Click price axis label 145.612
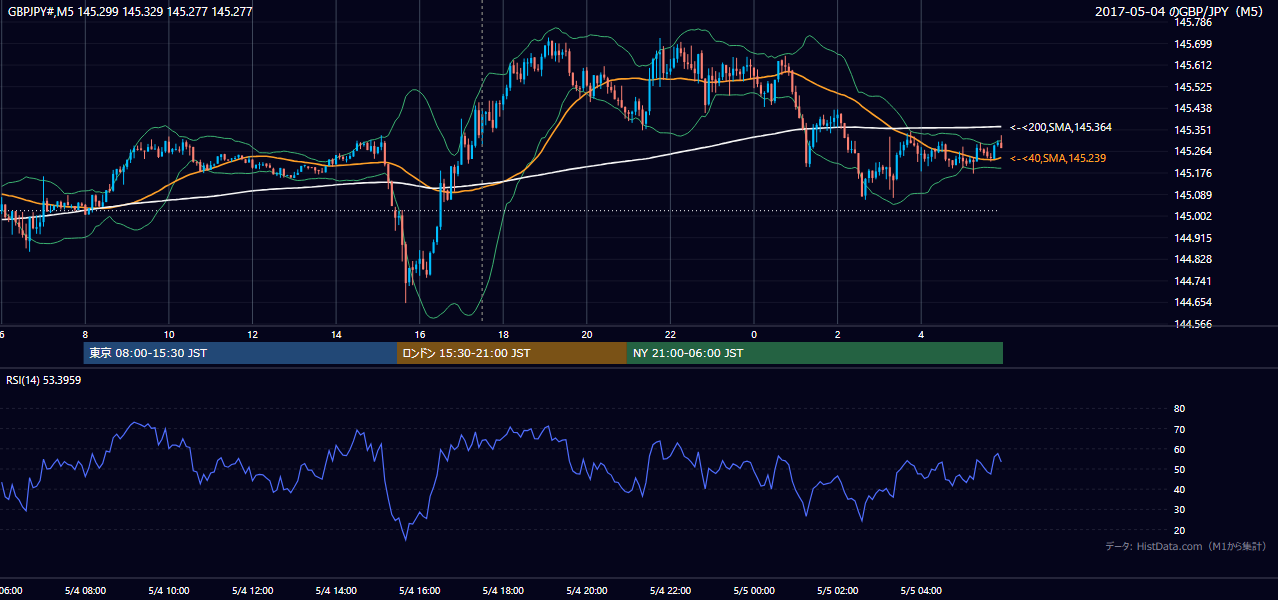Viewport: 1278px width, 600px height. (1192, 65)
